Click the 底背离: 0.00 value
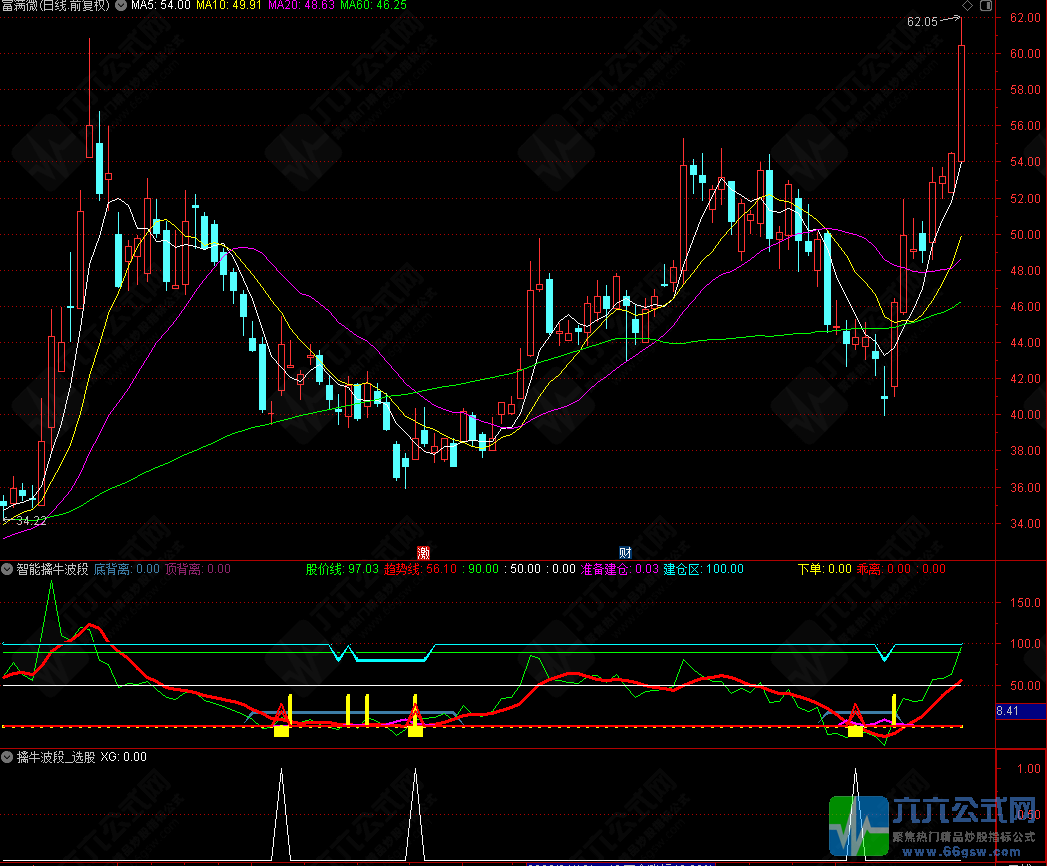Viewport: 1047px width, 866px height. click(127, 570)
